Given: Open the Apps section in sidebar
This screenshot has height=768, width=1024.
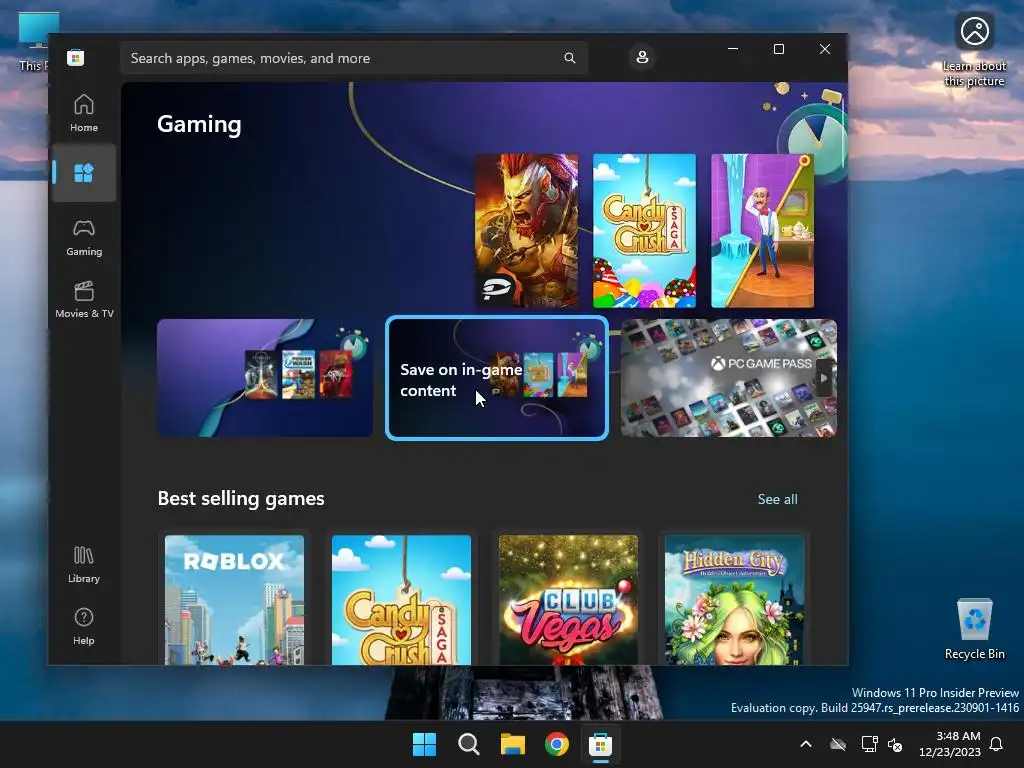Looking at the screenshot, I should tap(84, 173).
